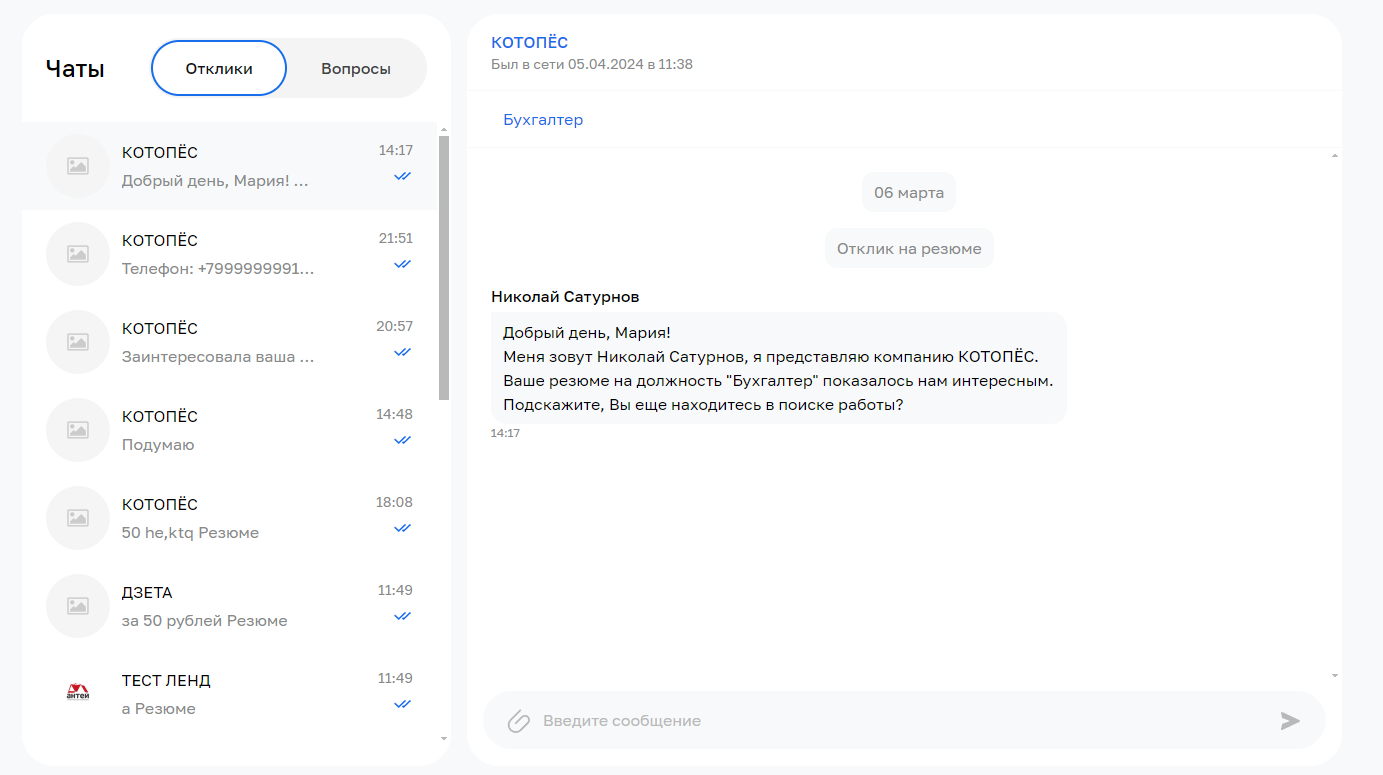Click the ТЕСТ ЛЕНД company logo avatar
Screen dimensions: 1383x775
tap(78, 693)
